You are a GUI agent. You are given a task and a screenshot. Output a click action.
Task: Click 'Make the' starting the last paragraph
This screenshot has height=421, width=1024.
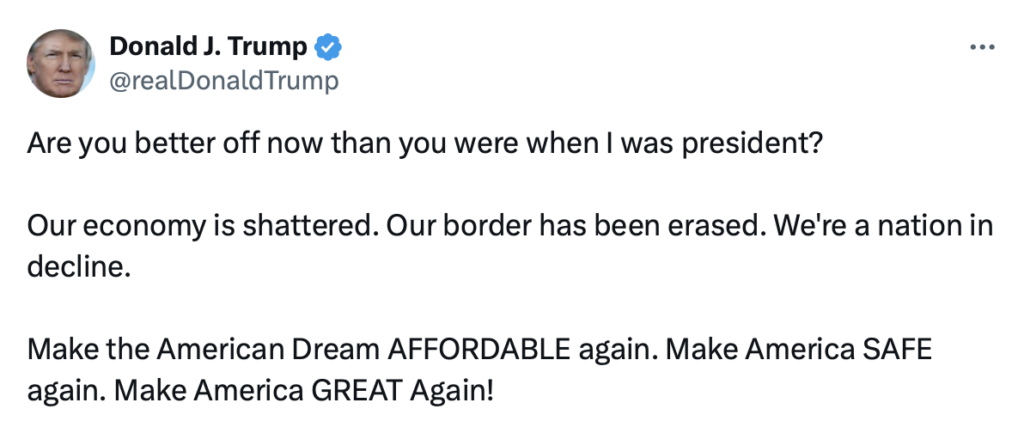tap(88, 351)
